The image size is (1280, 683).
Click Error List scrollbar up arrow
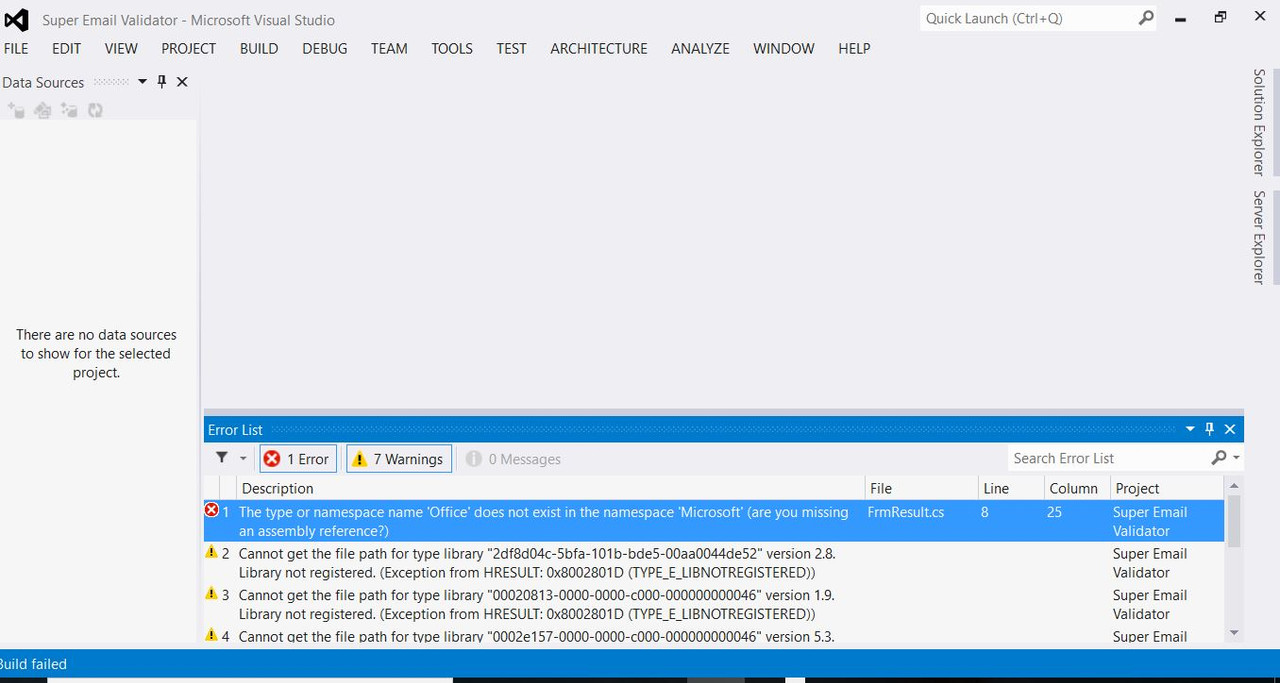1233,487
